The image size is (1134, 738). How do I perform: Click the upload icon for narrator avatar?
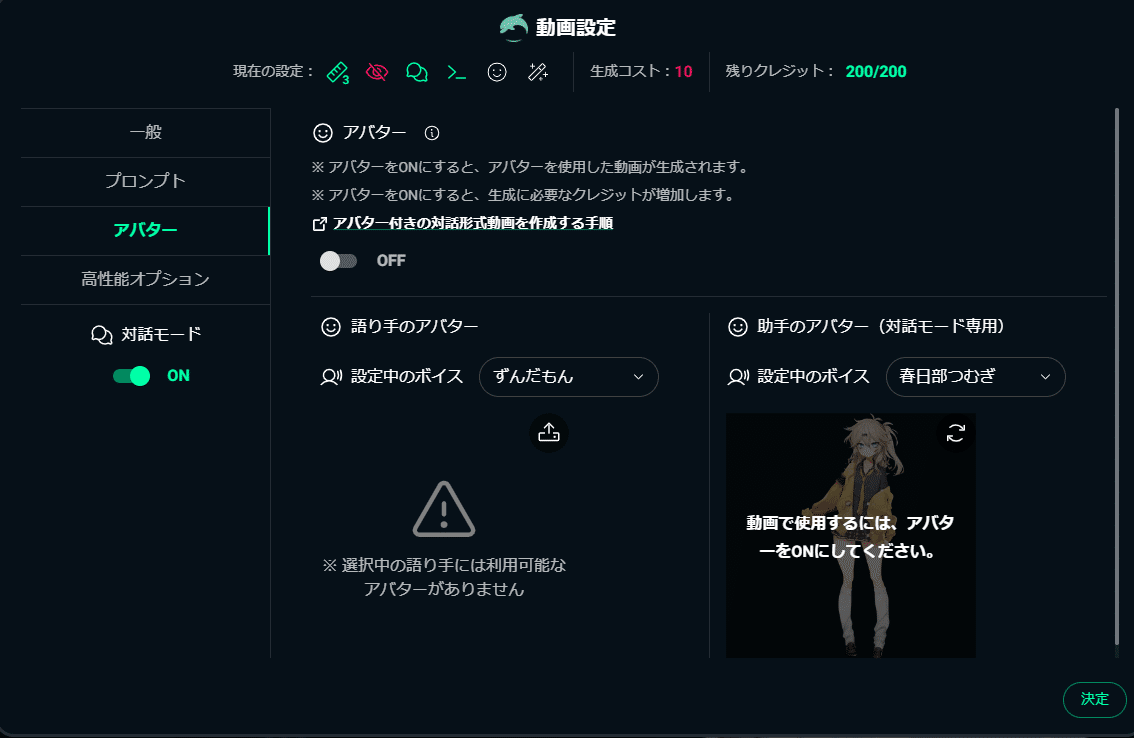(x=549, y=433)
